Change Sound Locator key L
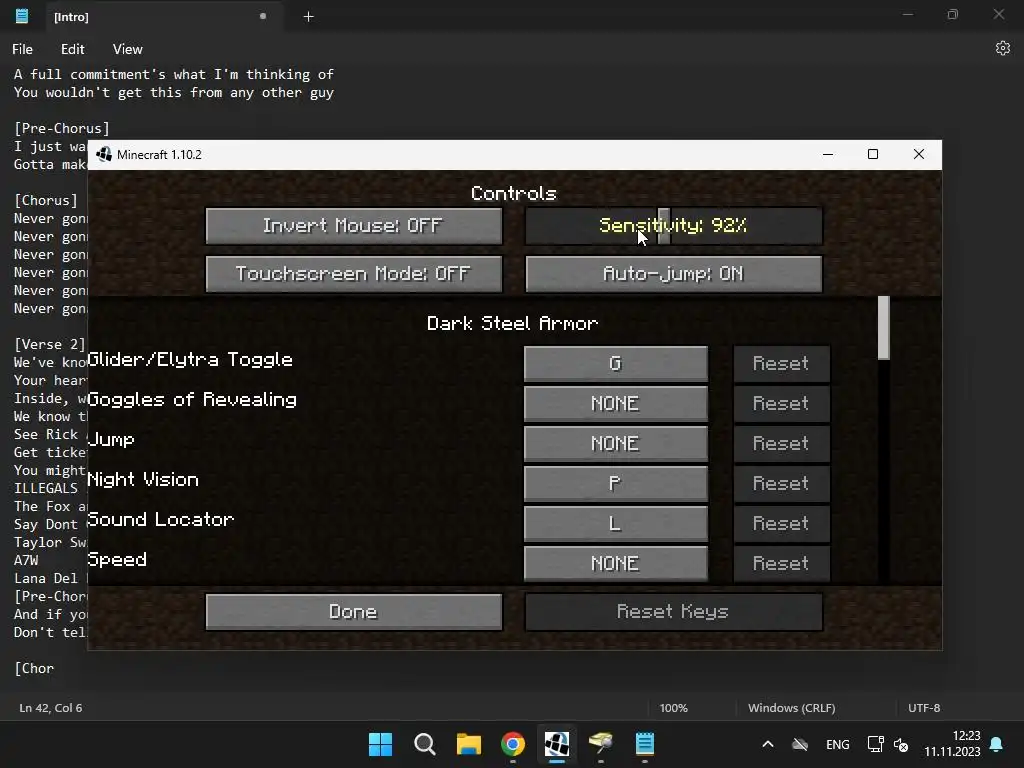The width and height of the screenshot is (1024, 768). [x=615, y=523]
